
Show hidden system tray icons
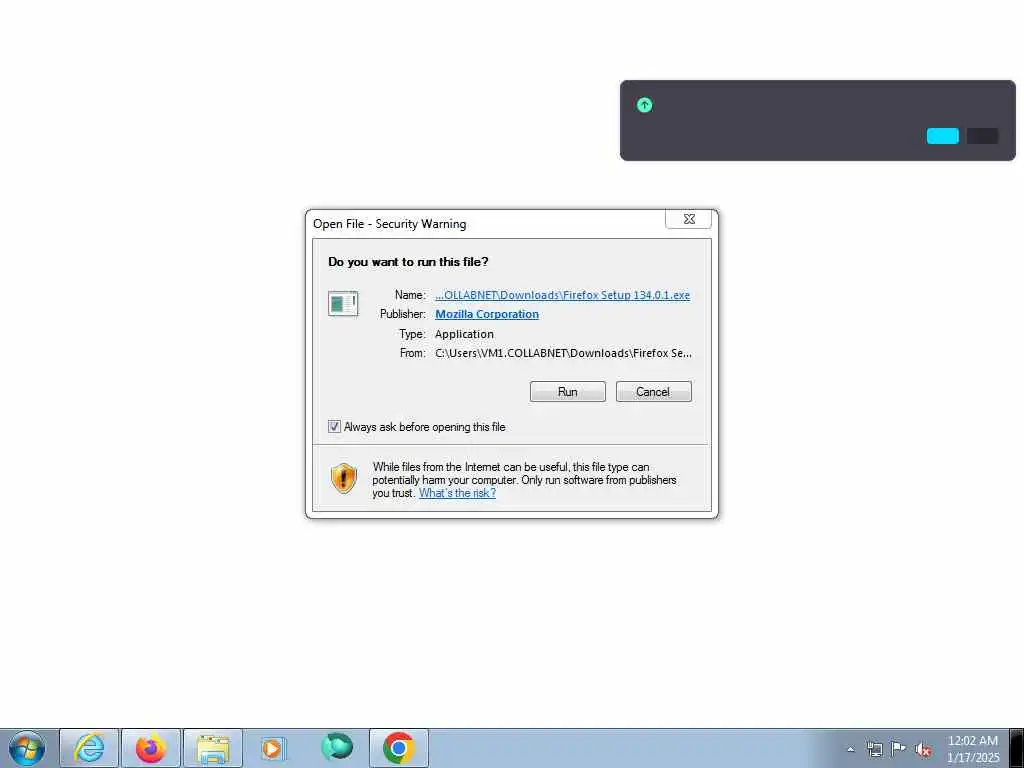[850, 750]
